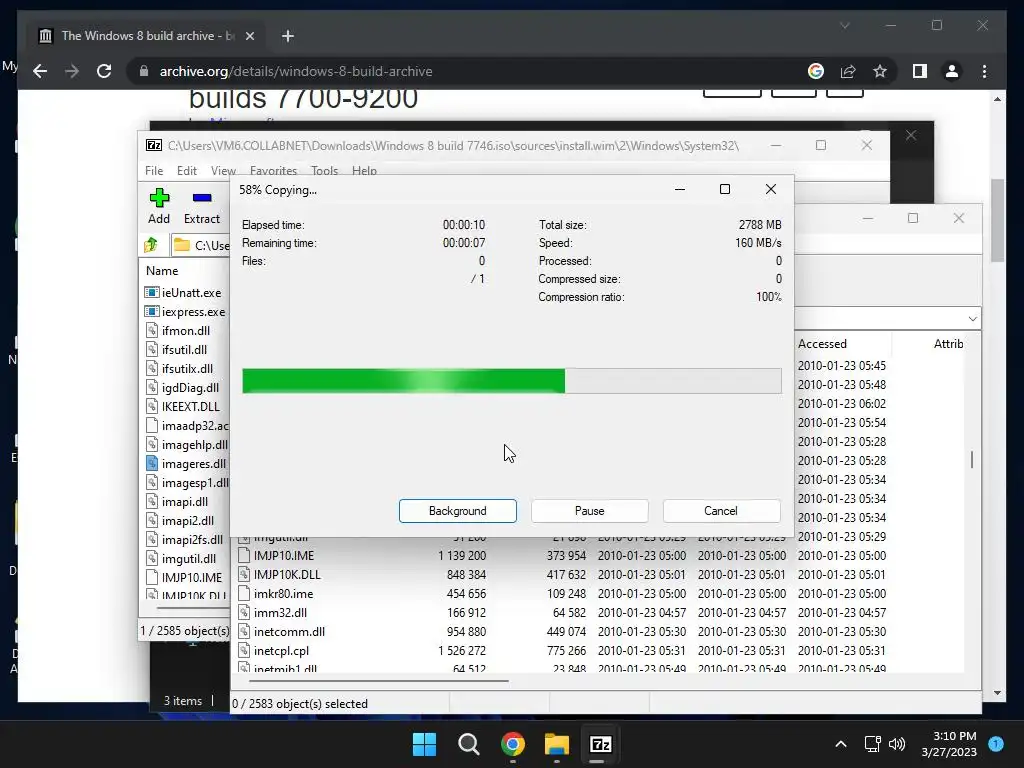The height and width of the screenshot is (768, 1024).
Task: Close the Windows 8 build archive tab
Action: pyautogui.click(x=249, y=36)
